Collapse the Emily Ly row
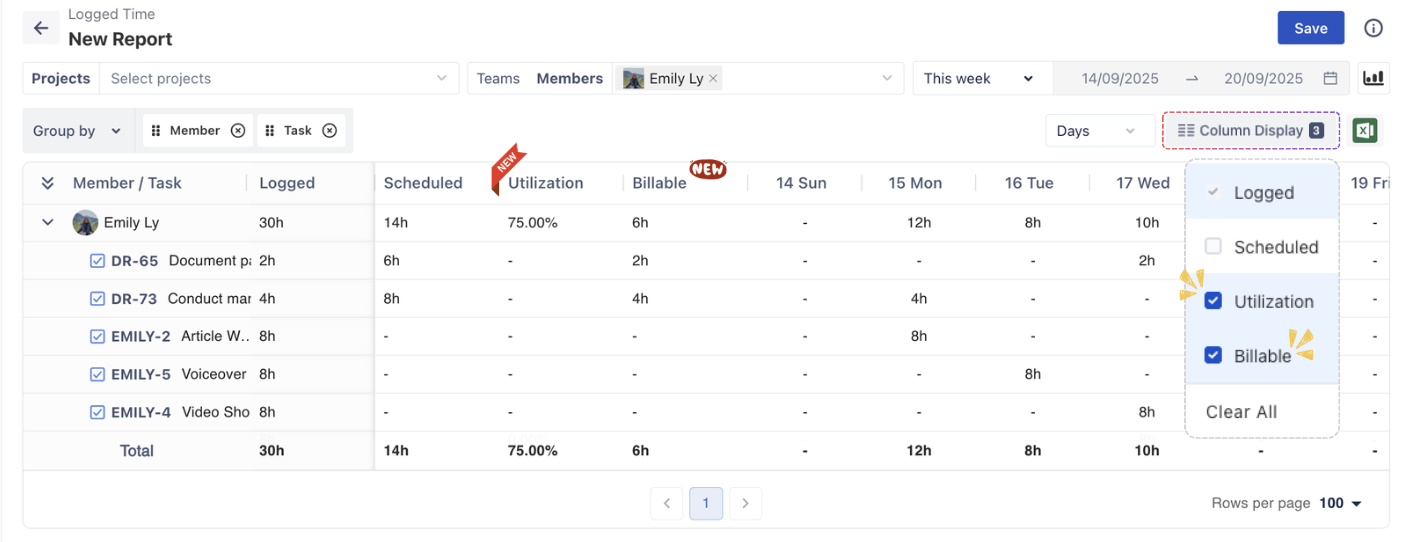 [47, 222]
